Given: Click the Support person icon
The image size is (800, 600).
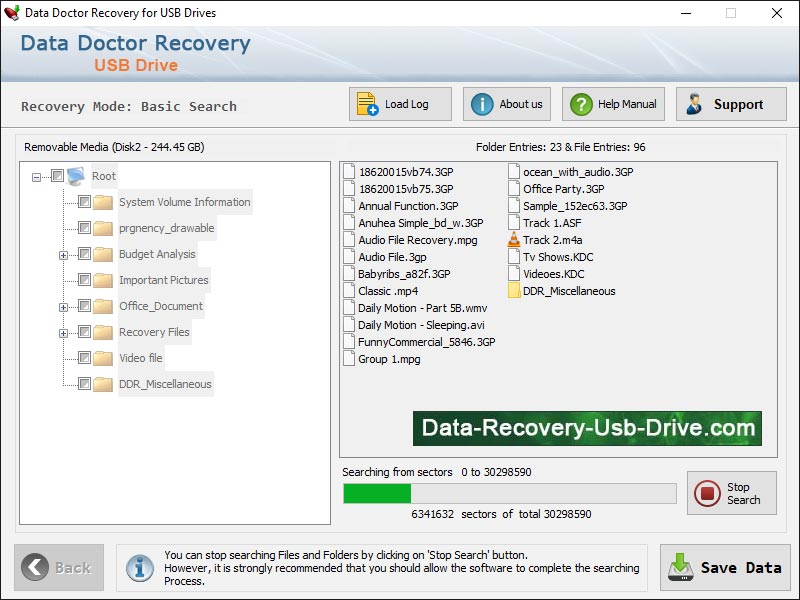Looking at the screenshot, I should (693, 104).
